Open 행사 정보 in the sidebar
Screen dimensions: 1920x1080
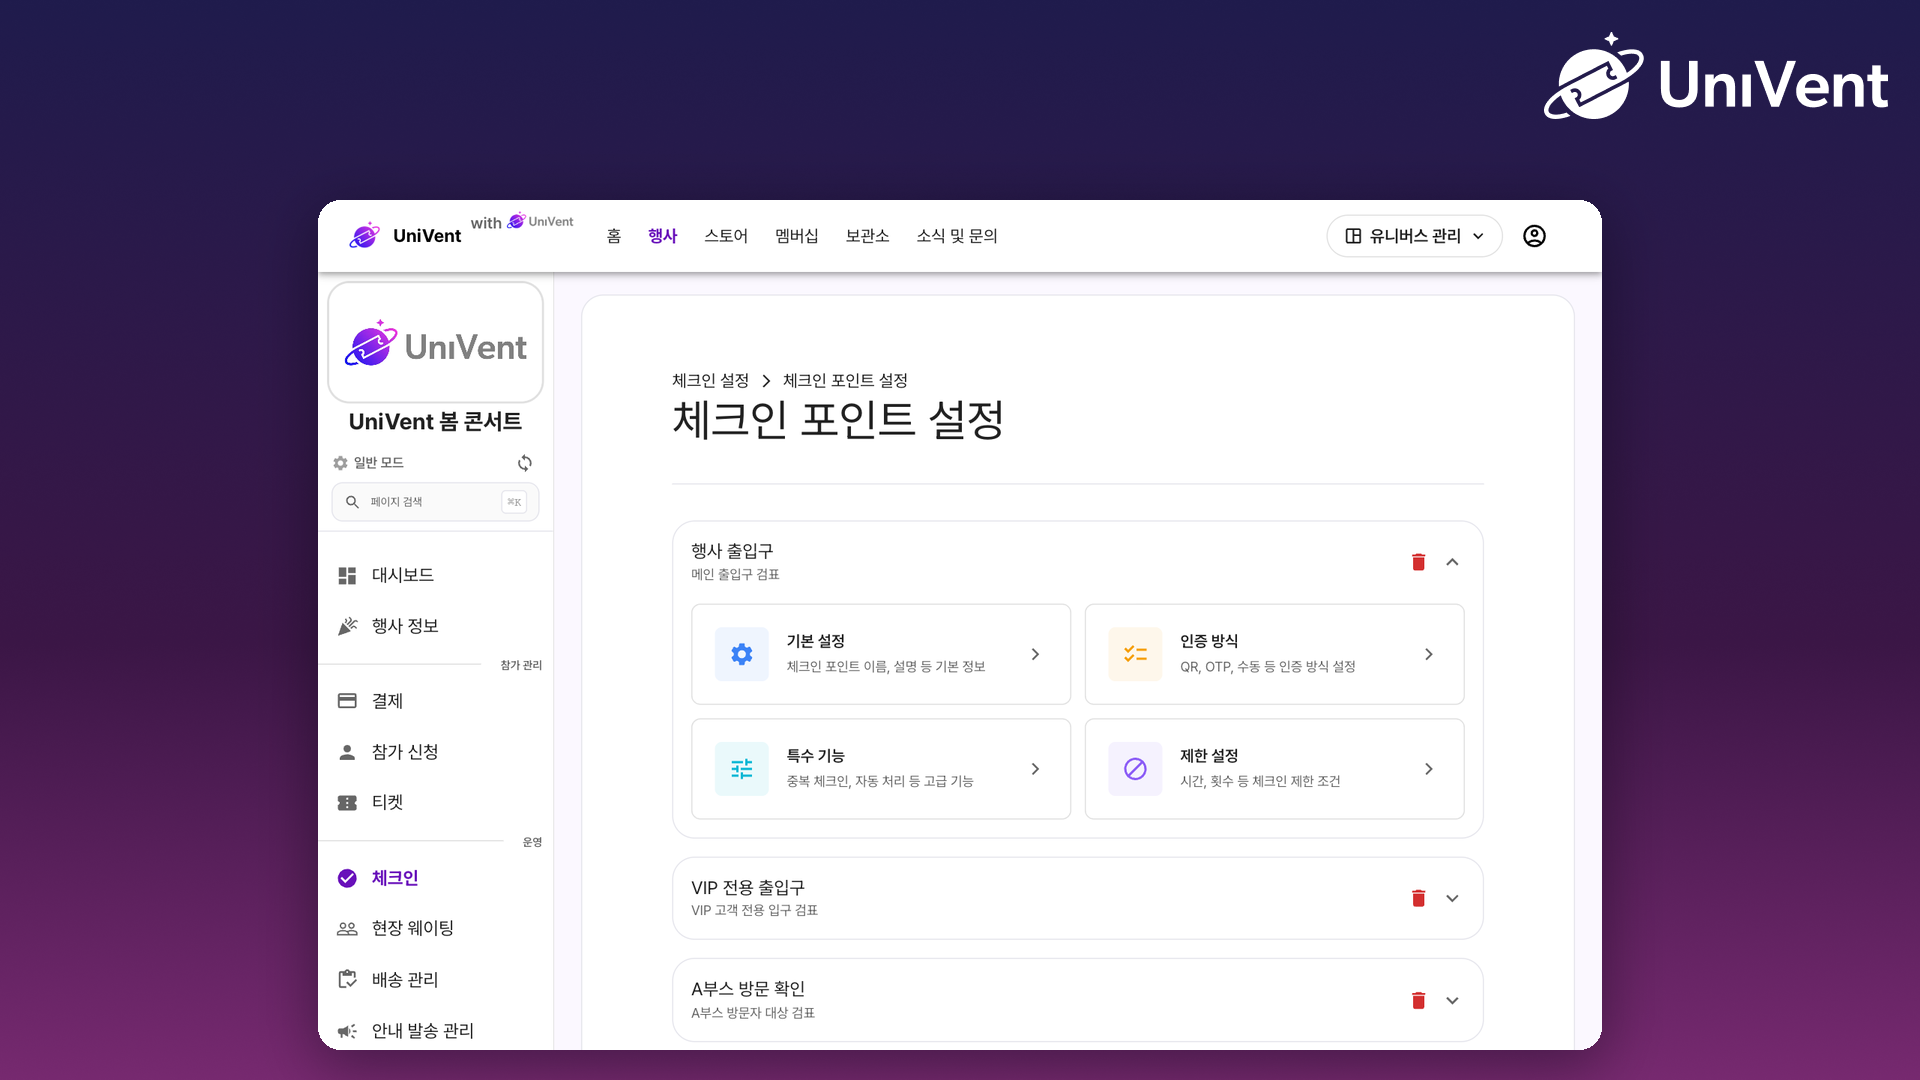click(x=435, y=626)
